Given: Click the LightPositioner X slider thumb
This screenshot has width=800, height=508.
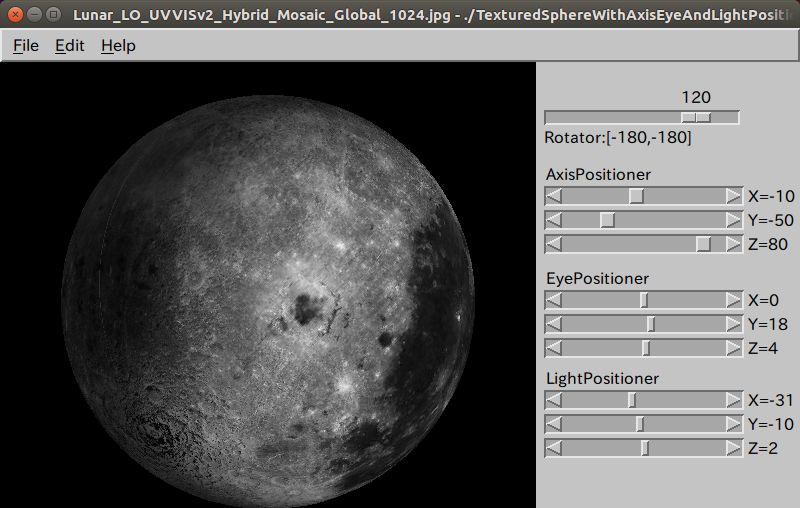Looking at the screenshot, I should click(632, 400).
